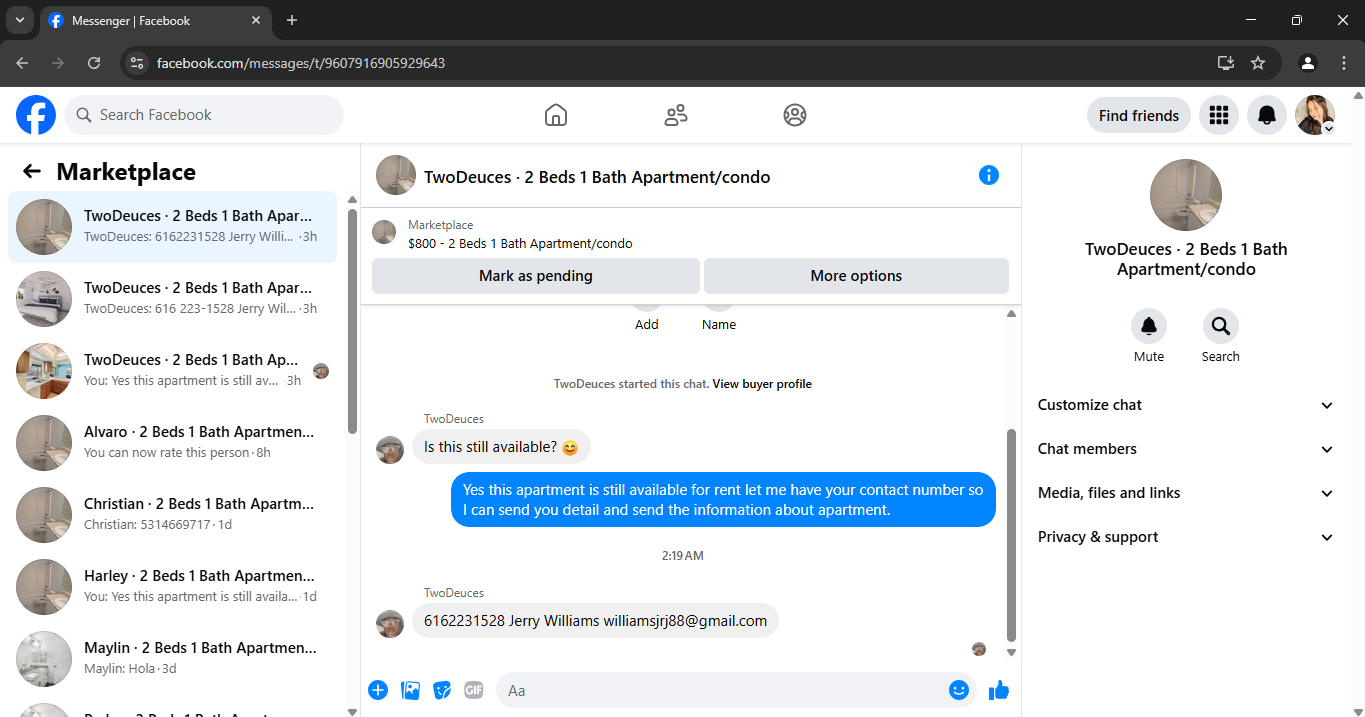
Task: Choose a sticker icon in composer
Action: (442, 690)
